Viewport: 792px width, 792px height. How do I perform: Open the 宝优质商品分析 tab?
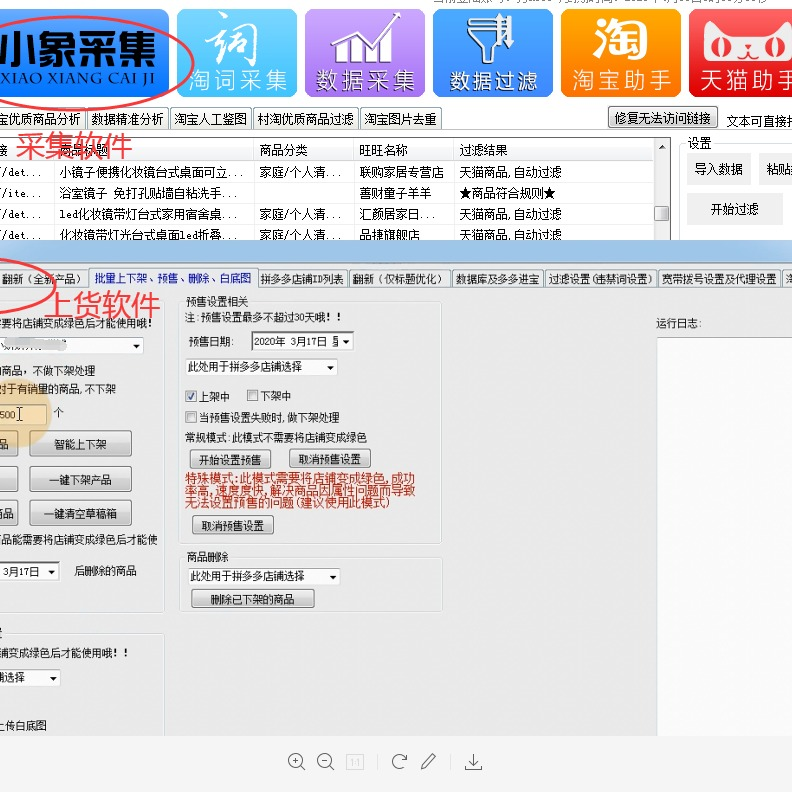click(x=41, y=119)
